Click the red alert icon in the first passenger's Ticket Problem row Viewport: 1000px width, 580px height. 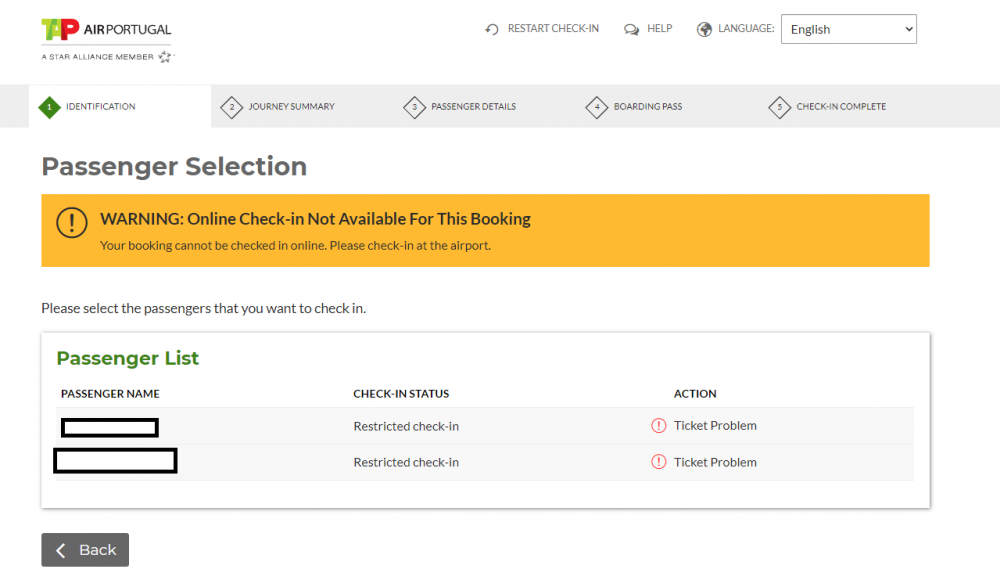click(659, 426)
